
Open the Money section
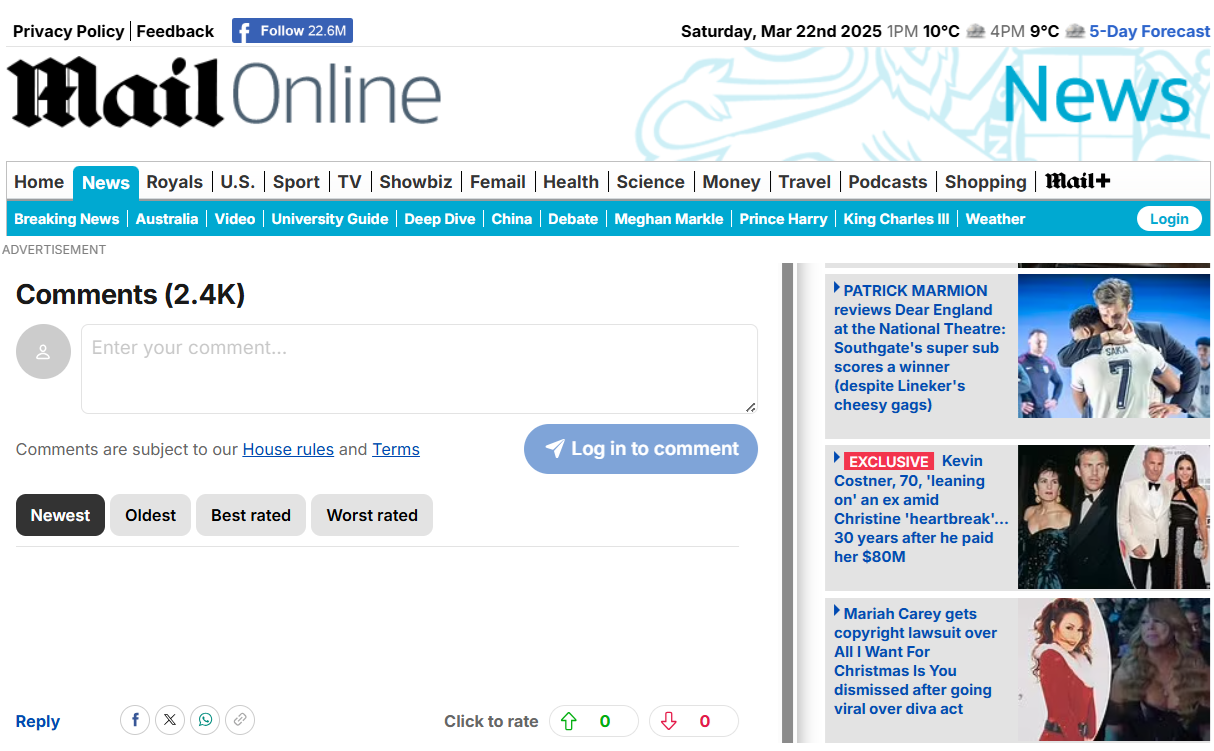click(731, 182)
